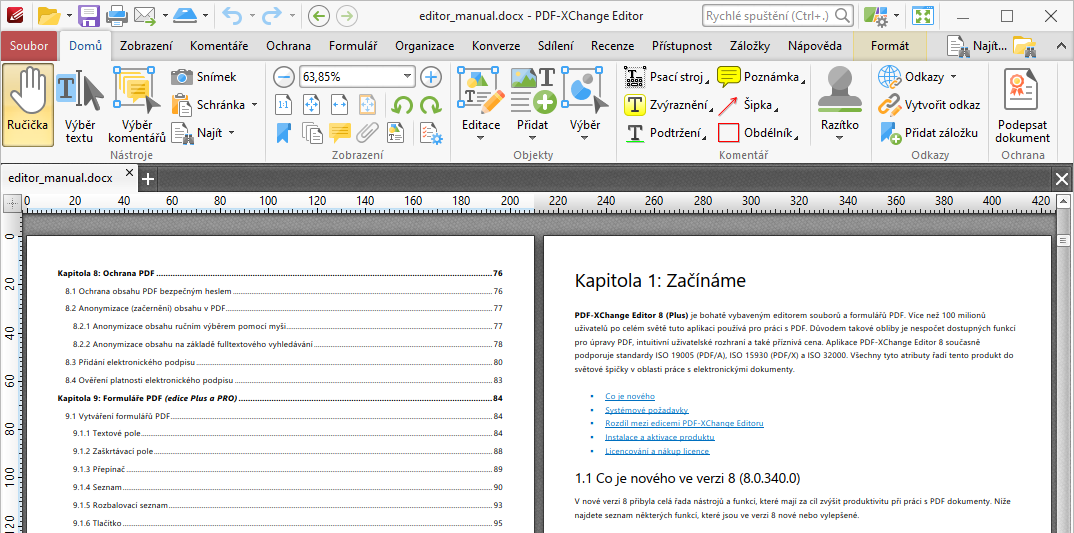The height and width of the screenshot is (533, 1074).
Task: Choose the Psací stroj typewriter tool
Action: click(x=667, y=77)
